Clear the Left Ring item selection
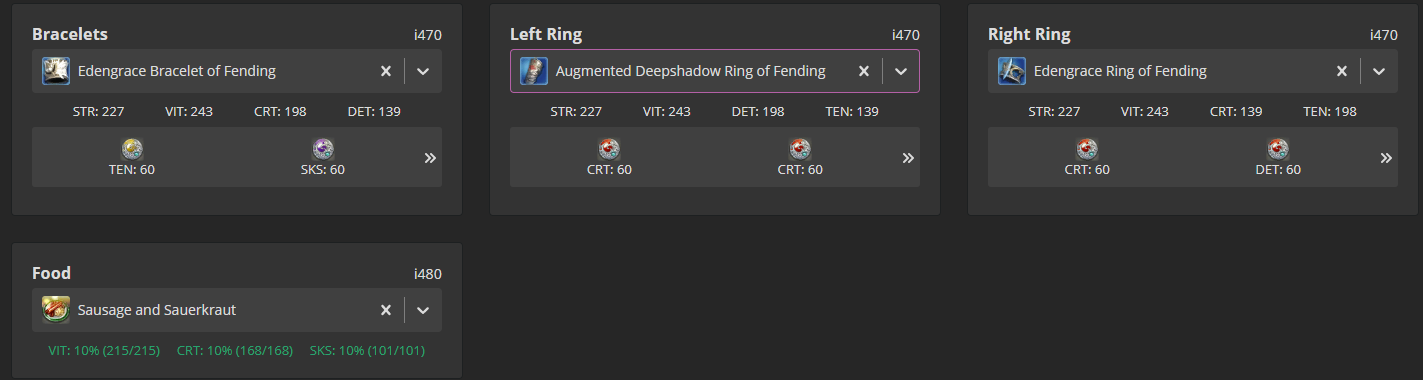This screenshot has height=380, width=1423. (x=864, y=71)
